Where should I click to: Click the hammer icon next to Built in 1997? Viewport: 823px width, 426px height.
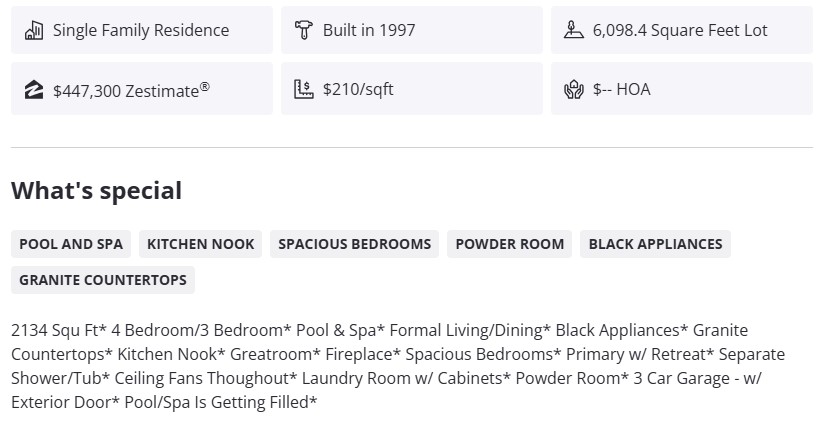(304, 30)
